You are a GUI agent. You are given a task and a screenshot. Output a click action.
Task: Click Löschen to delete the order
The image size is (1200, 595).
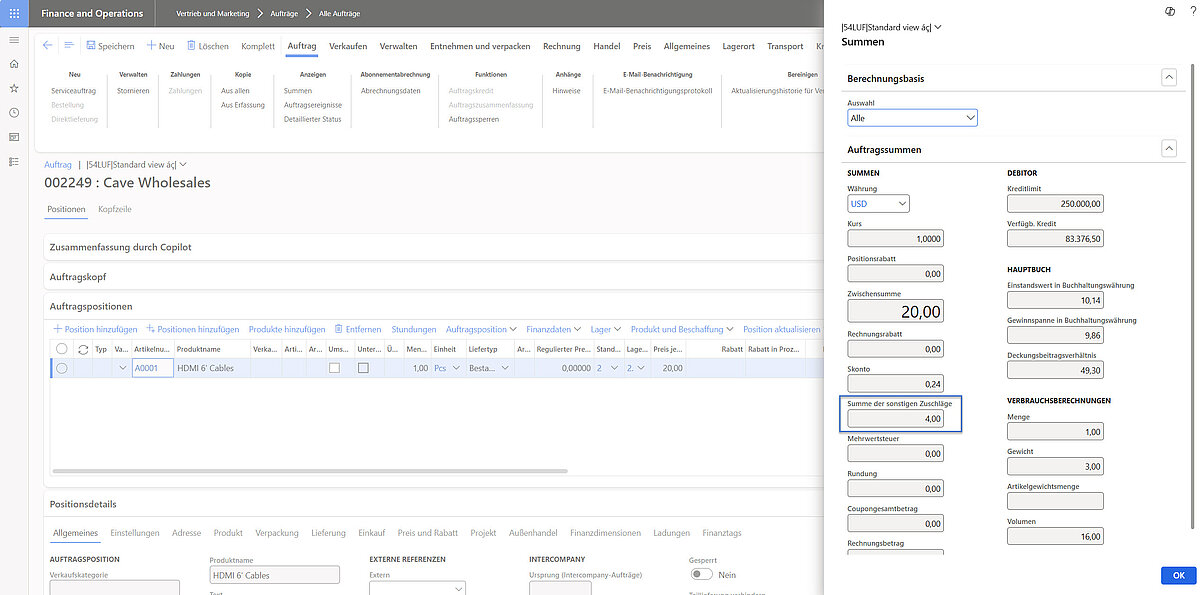point(208,46)
